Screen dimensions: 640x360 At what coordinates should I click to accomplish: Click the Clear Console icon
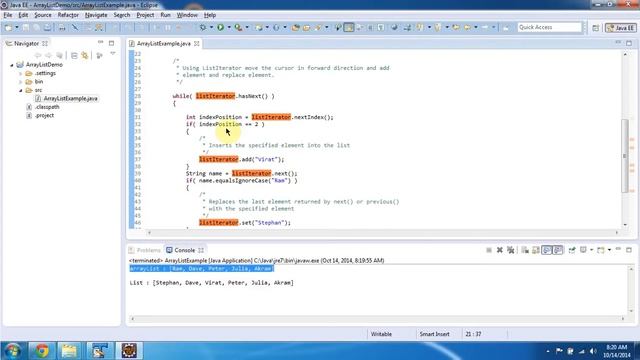point(525,250)
